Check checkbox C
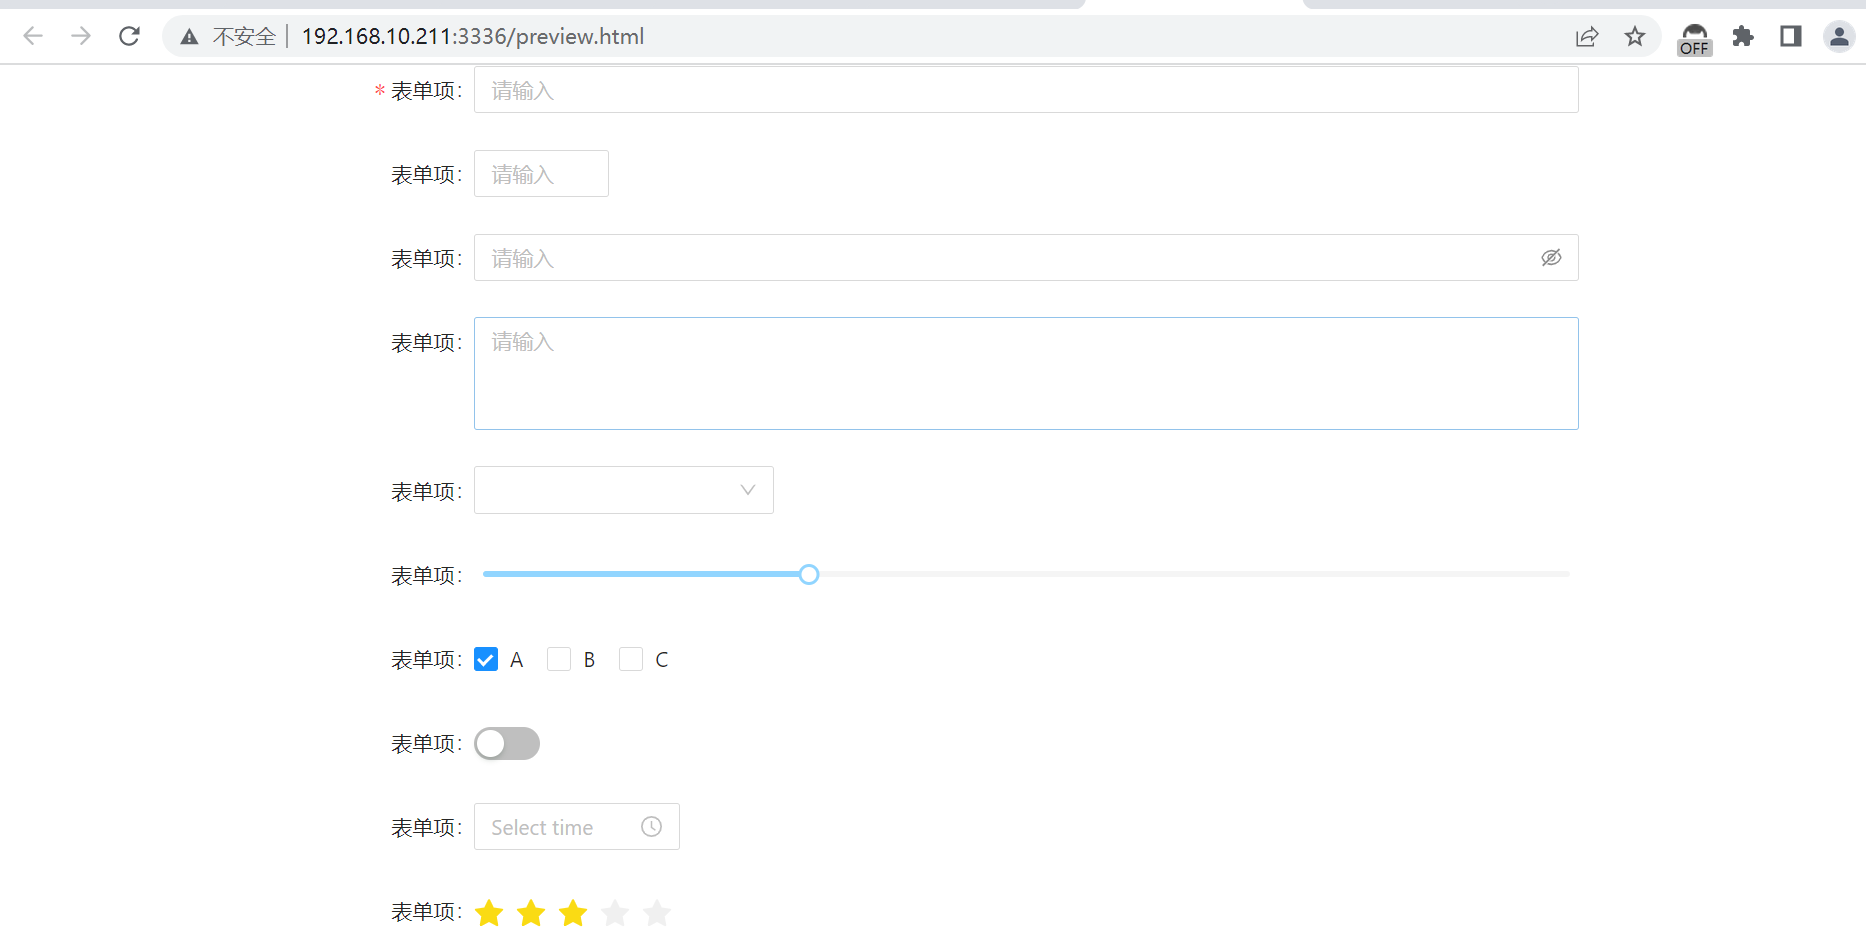 pos(631,659)
